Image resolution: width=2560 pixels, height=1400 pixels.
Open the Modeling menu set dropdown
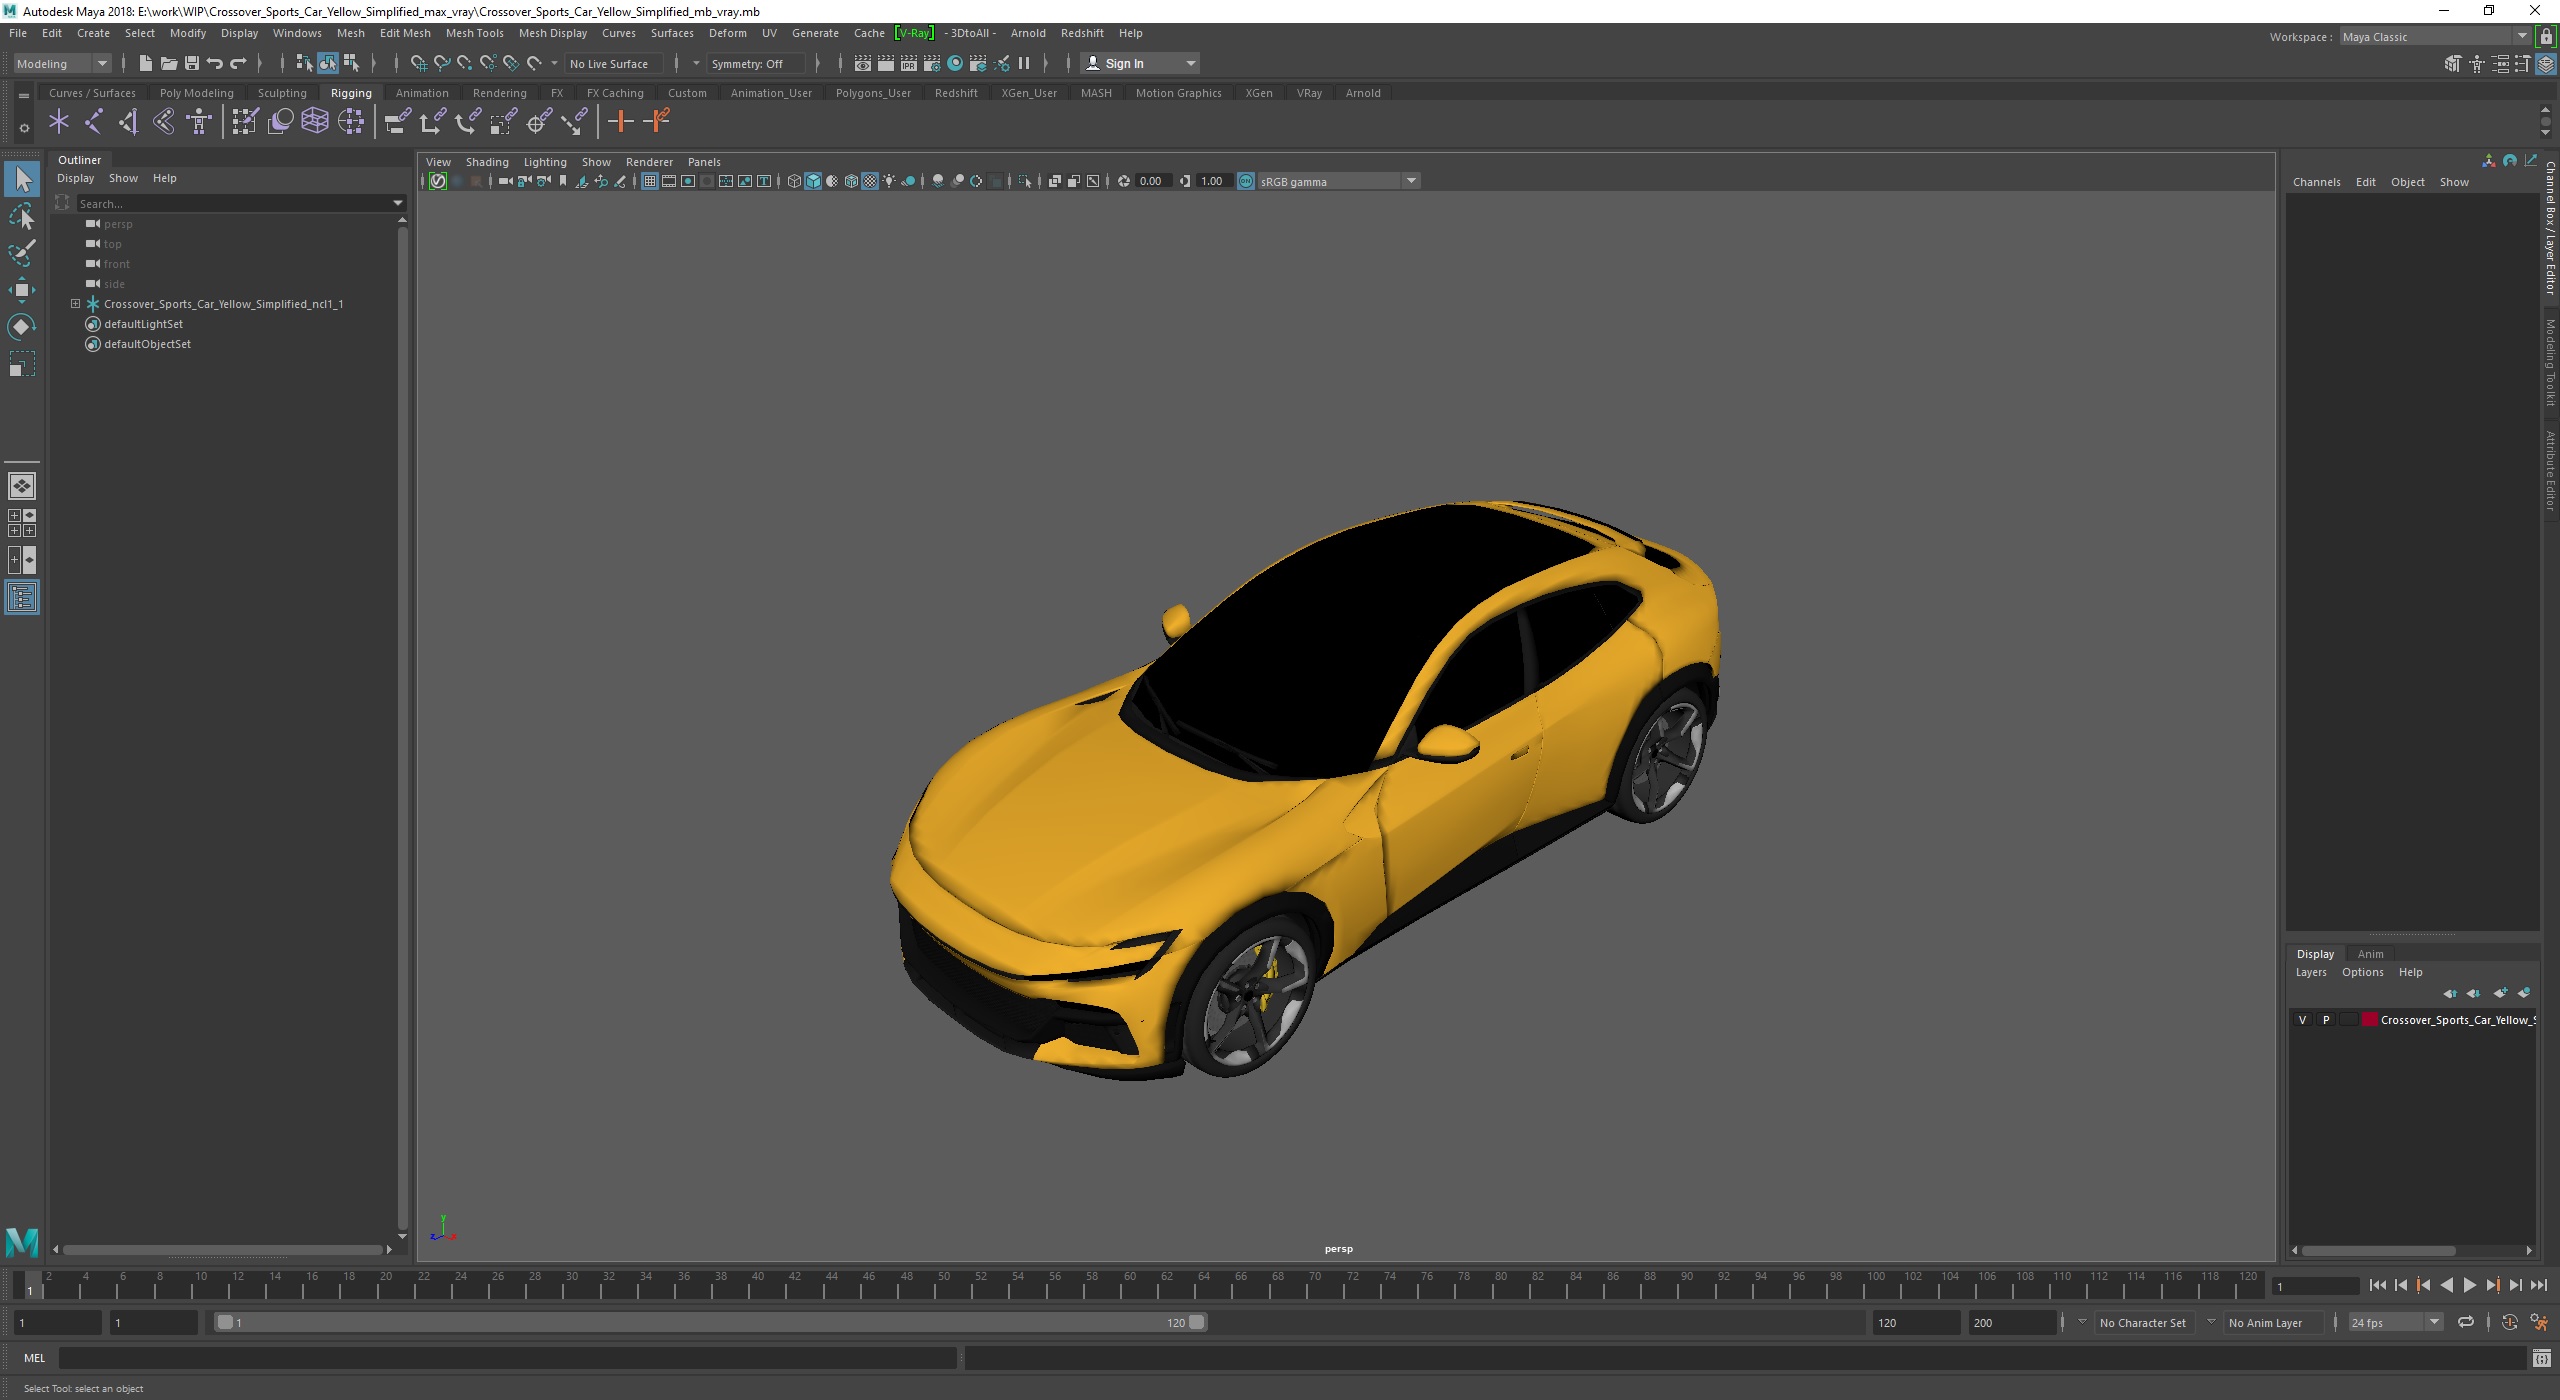tap(61, 63)
